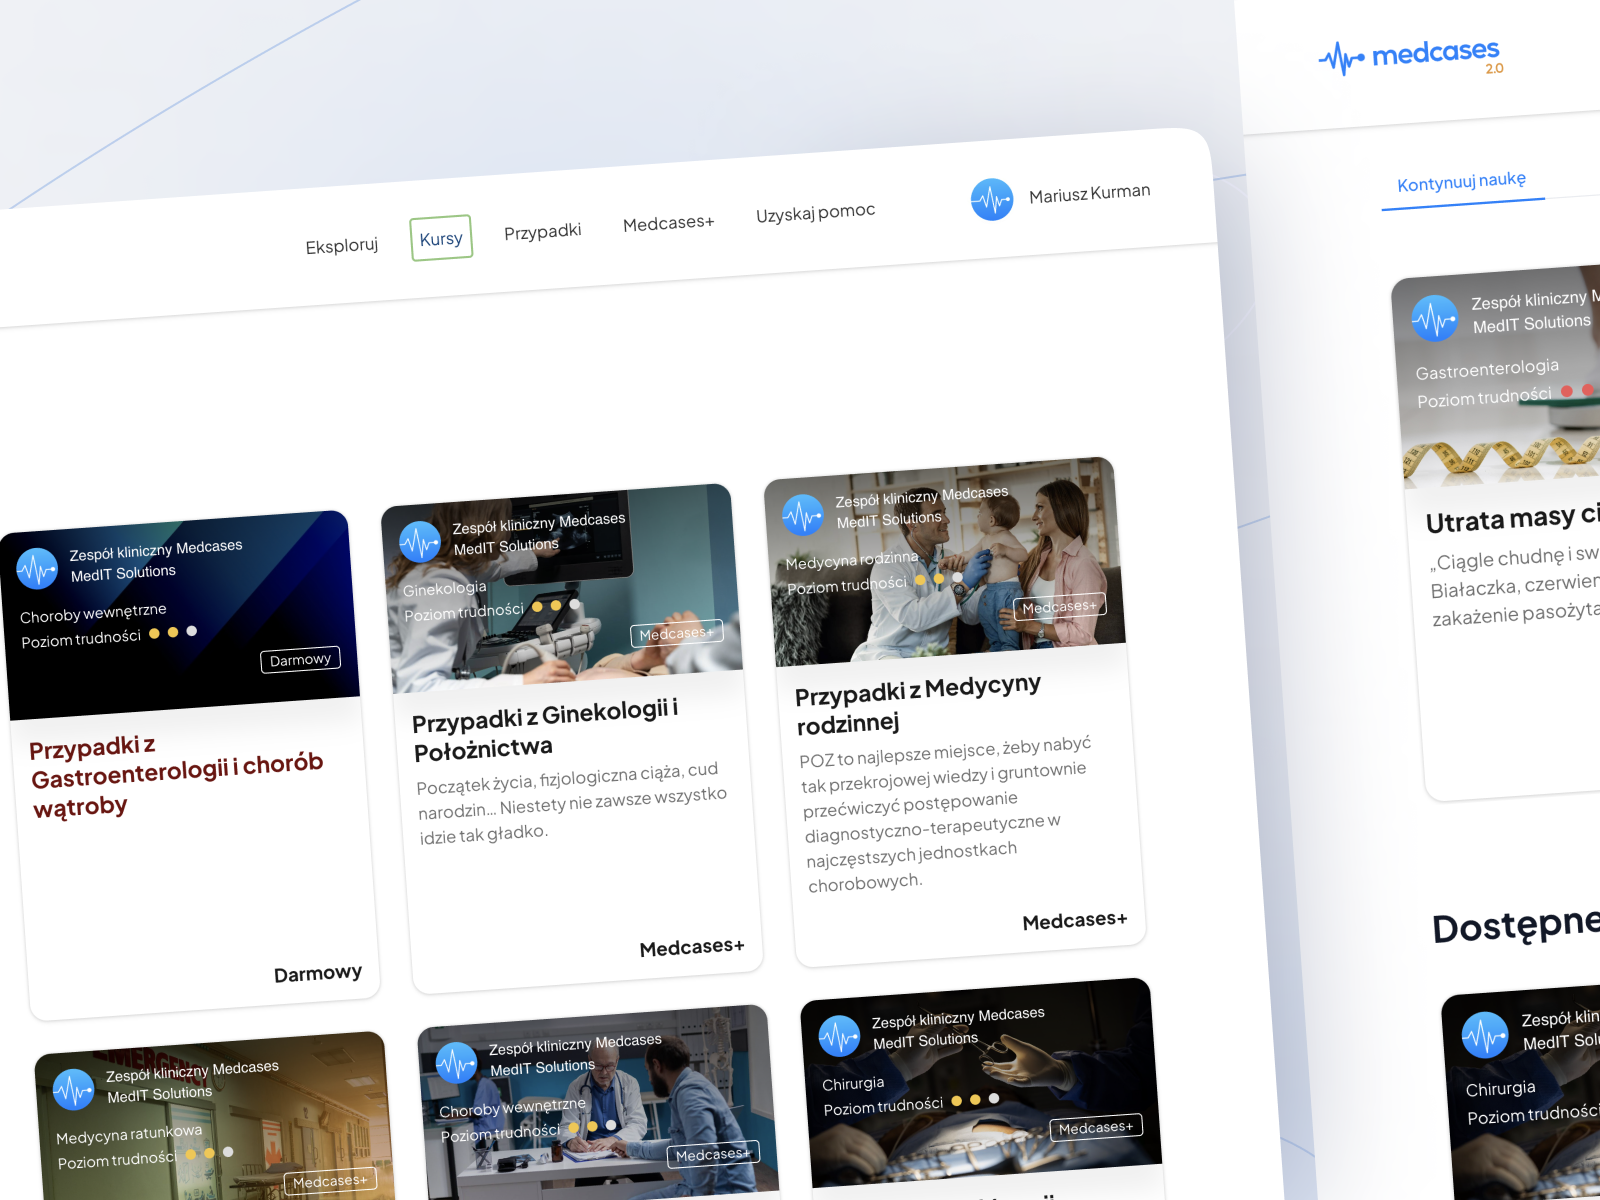Click the avatar icon on the Ginekologii course card
This screenshot has height=1200, width=1600.
420,542
